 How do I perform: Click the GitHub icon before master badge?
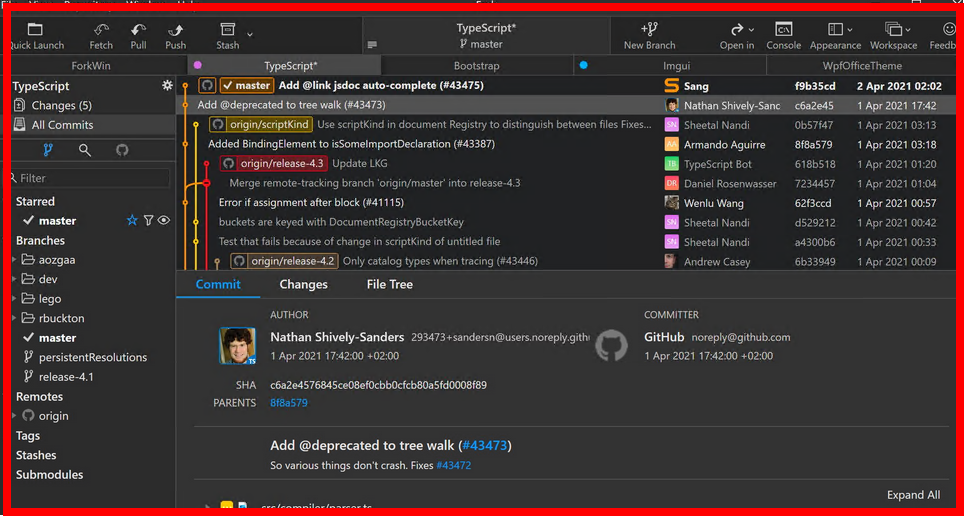click(x=207, y=85)
